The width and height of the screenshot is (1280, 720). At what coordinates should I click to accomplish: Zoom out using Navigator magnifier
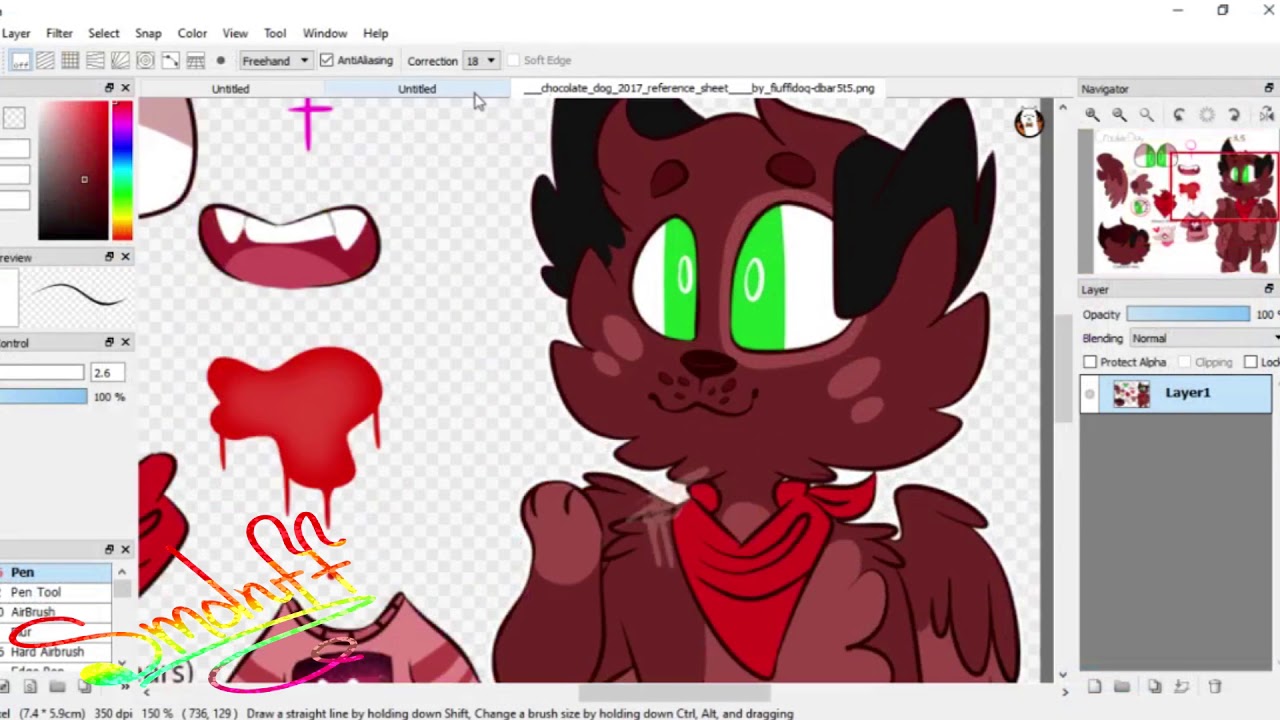tap(1119, 115)
